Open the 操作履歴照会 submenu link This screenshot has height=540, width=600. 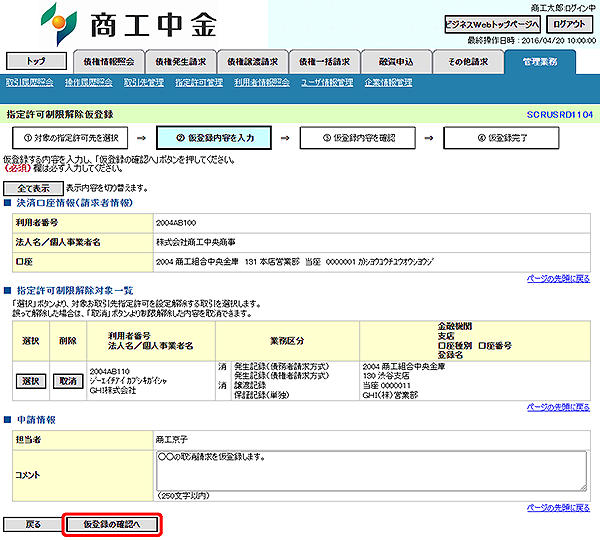click(89, 83)
